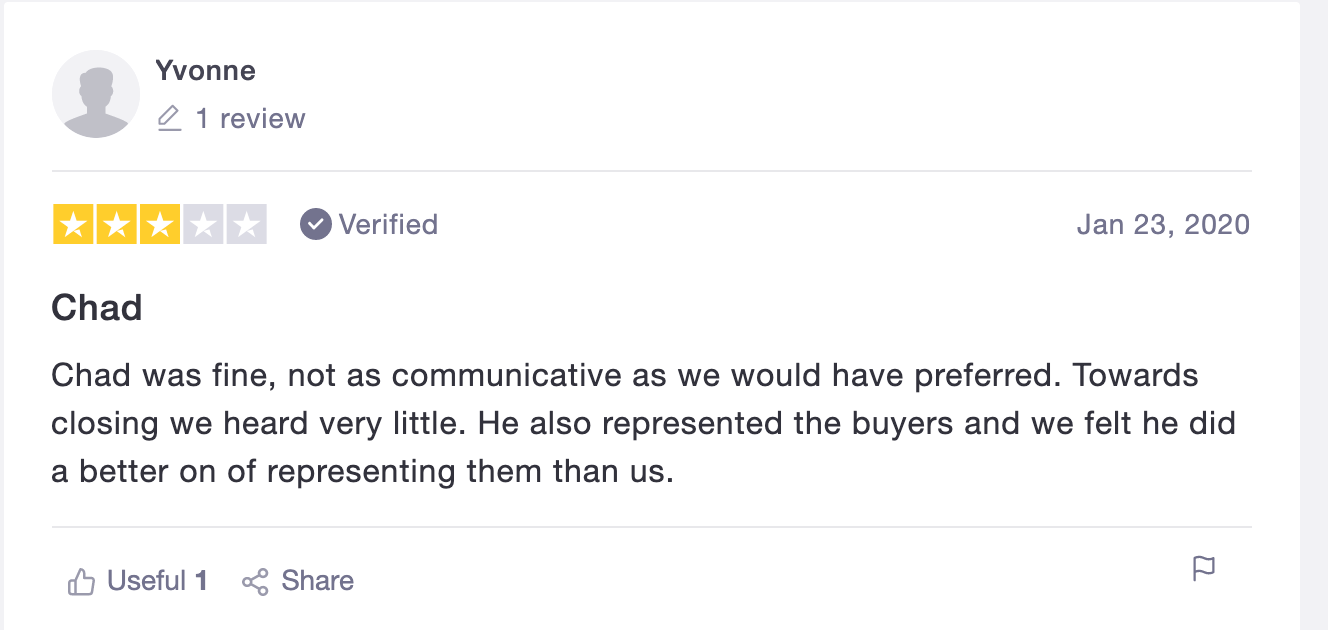Click the fourth gray rating star
The image size is (1328, 630).
pyautogui.click(x=203, y=224)
